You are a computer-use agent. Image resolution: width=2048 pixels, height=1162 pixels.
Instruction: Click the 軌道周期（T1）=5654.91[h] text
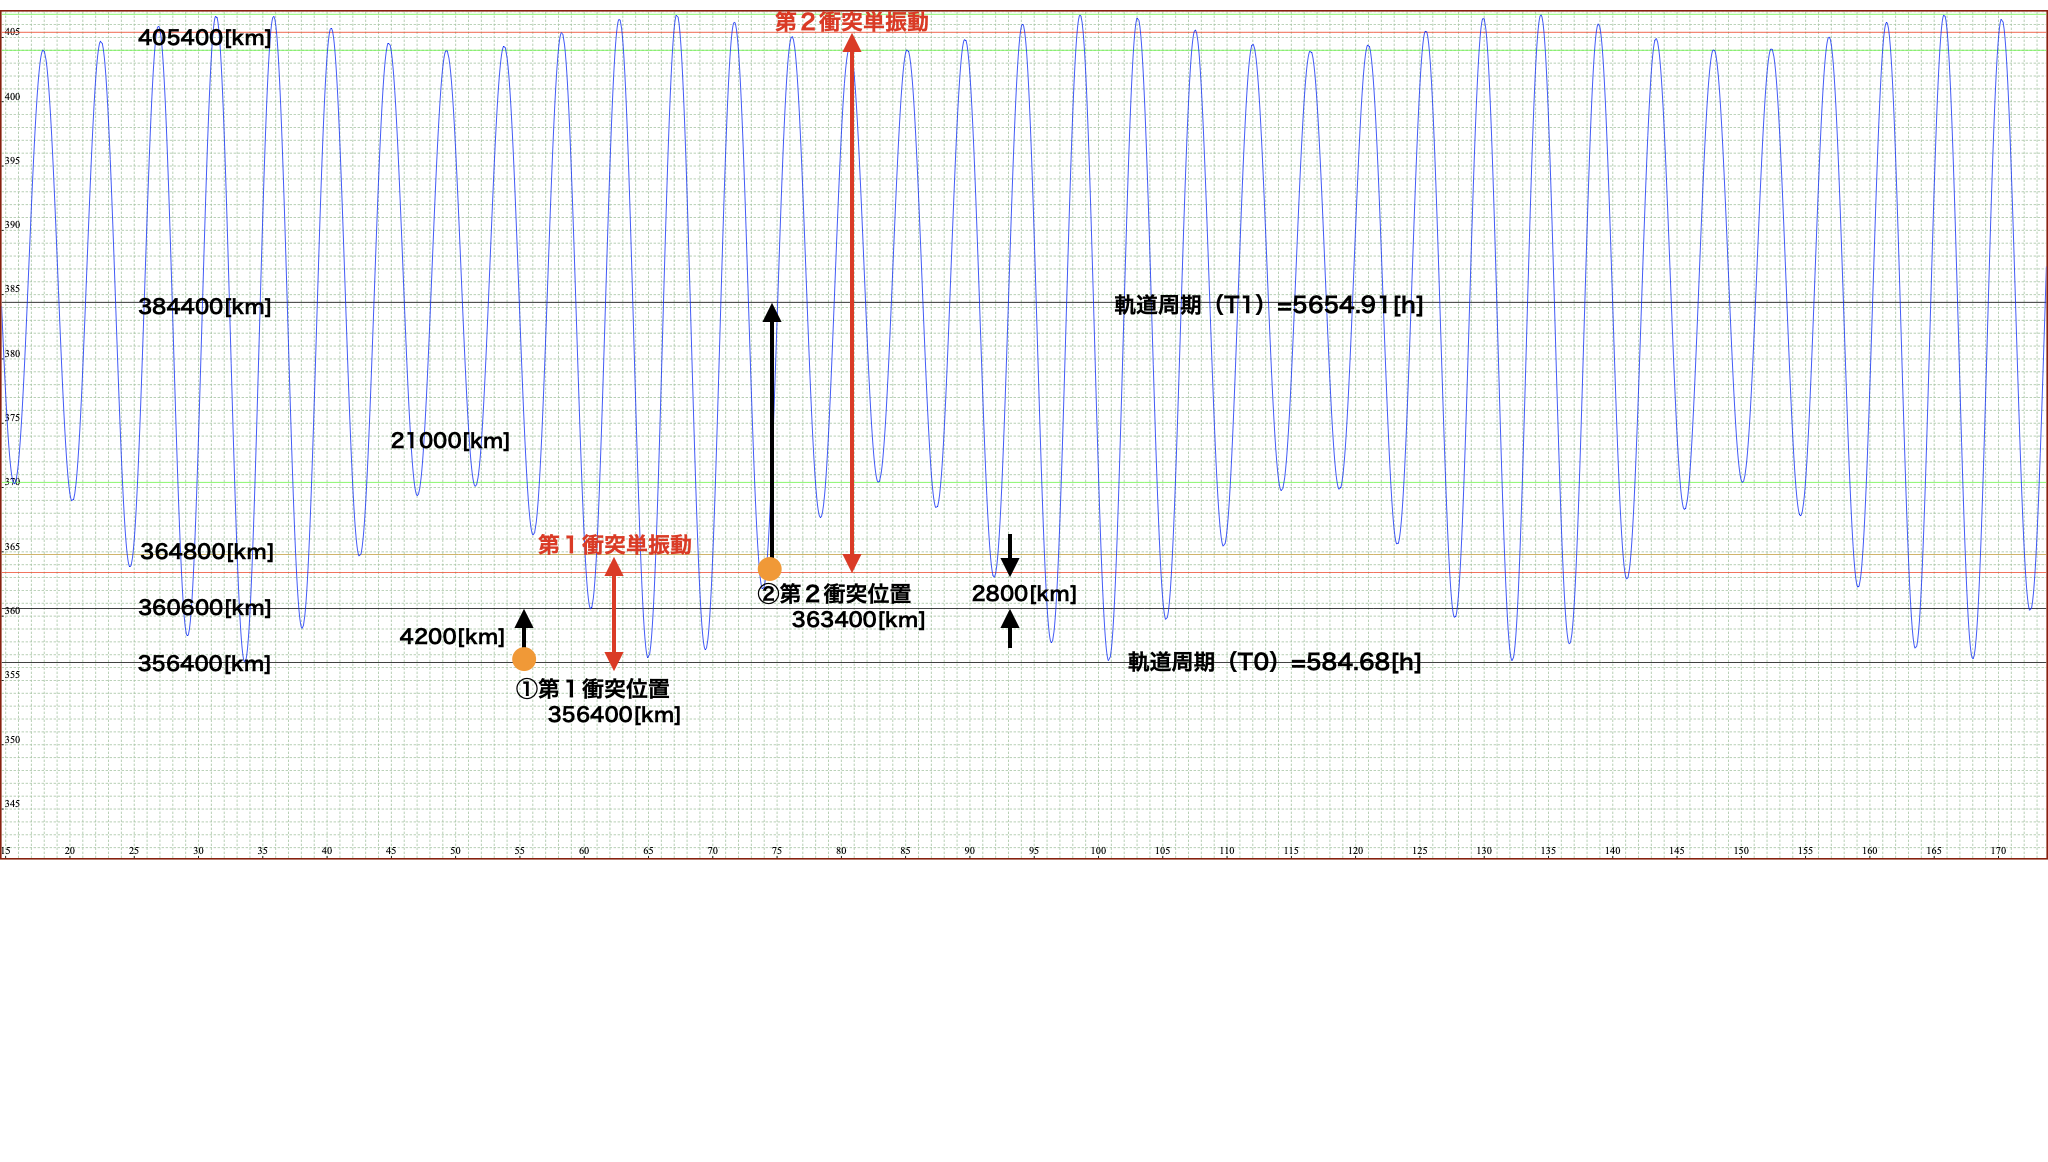click(x=1268, y=305)
